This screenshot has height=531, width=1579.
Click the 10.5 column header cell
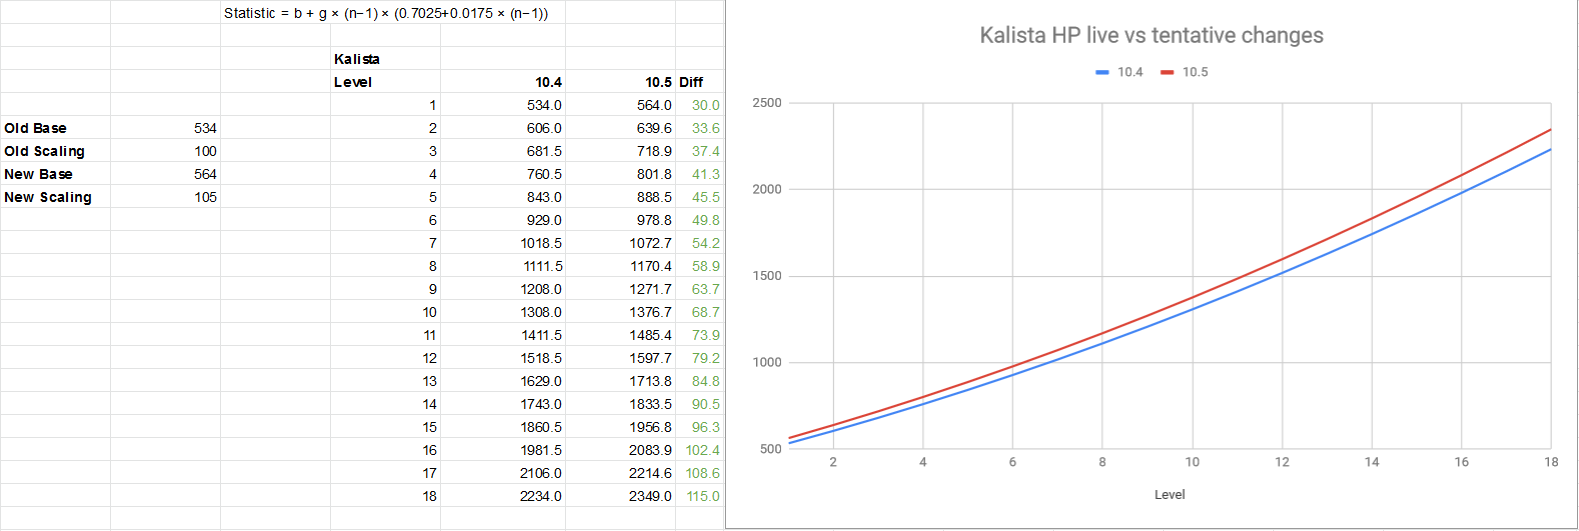pyautogui.click(x=621, y=82)
